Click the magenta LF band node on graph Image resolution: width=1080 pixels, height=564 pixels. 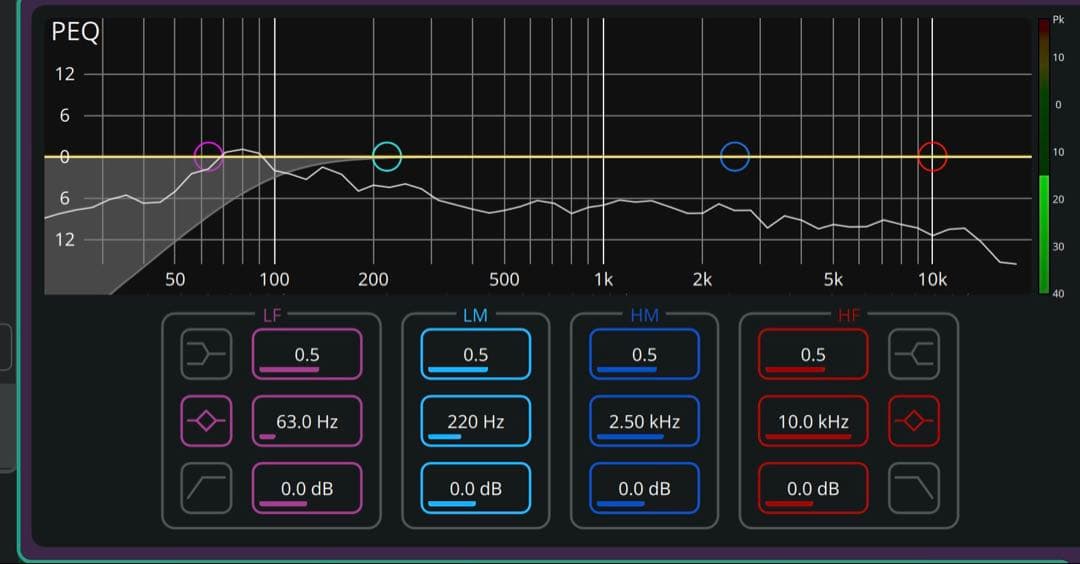tap(208, 156)
